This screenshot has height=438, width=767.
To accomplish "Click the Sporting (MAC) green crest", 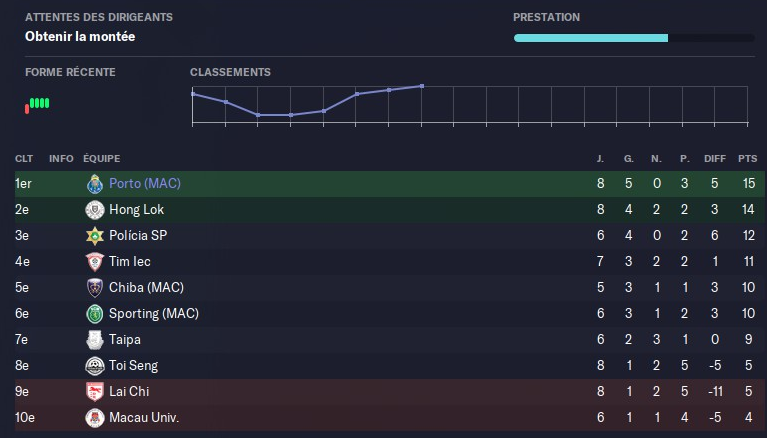I will (x=95, y=314).
